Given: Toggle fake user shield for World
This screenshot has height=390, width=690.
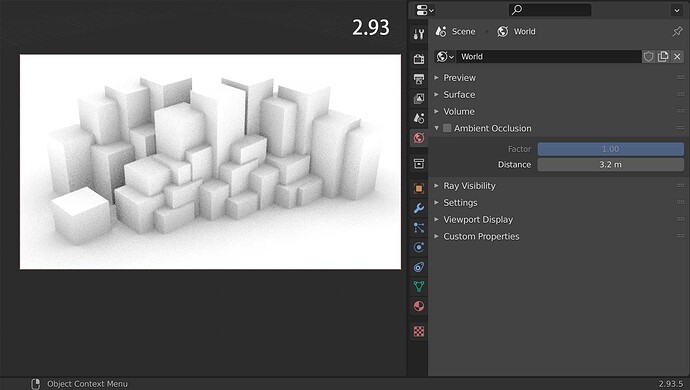Looking at the screenshot, I should (648, 56).
